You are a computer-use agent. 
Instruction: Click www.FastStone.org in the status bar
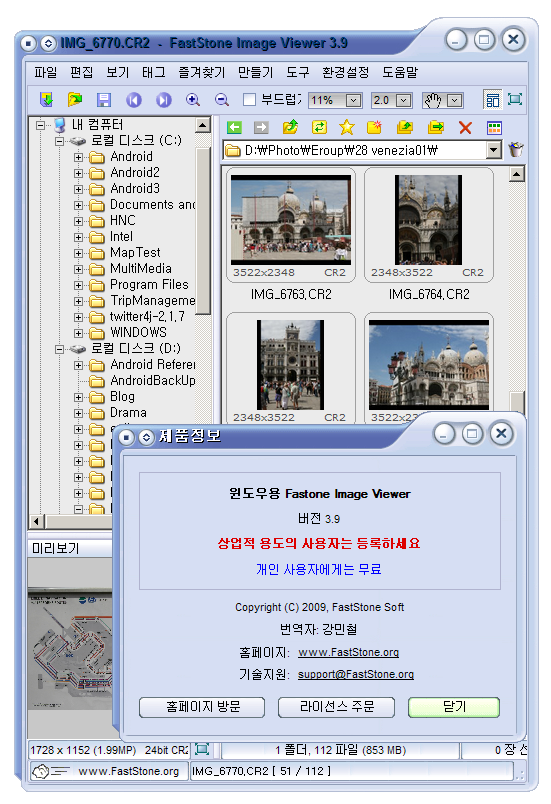(x=128, y=771)
